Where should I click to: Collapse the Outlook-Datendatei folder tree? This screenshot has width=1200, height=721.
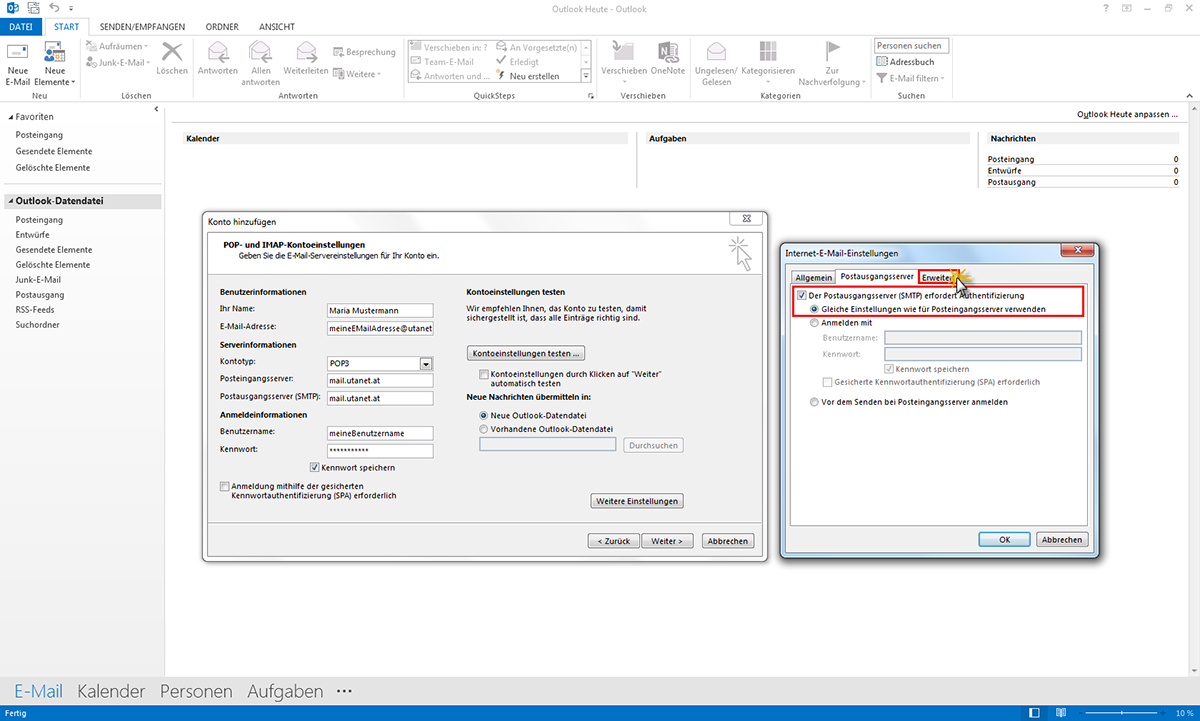(x=9, y=201)
